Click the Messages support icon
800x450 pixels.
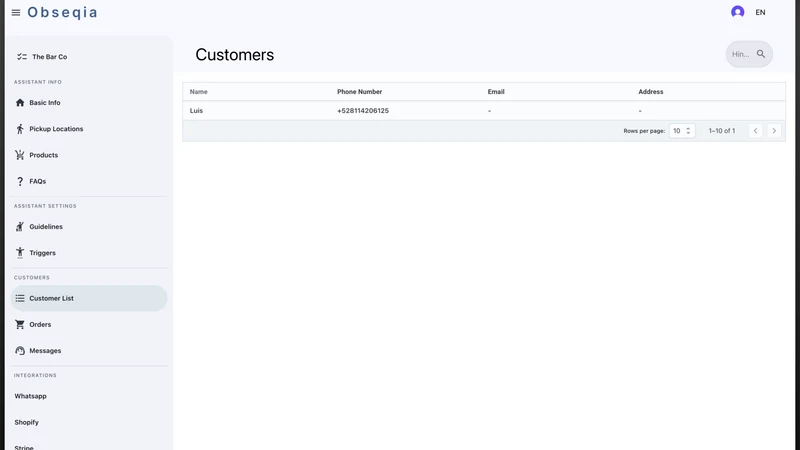pyautogui.click(x=20, y=351)
